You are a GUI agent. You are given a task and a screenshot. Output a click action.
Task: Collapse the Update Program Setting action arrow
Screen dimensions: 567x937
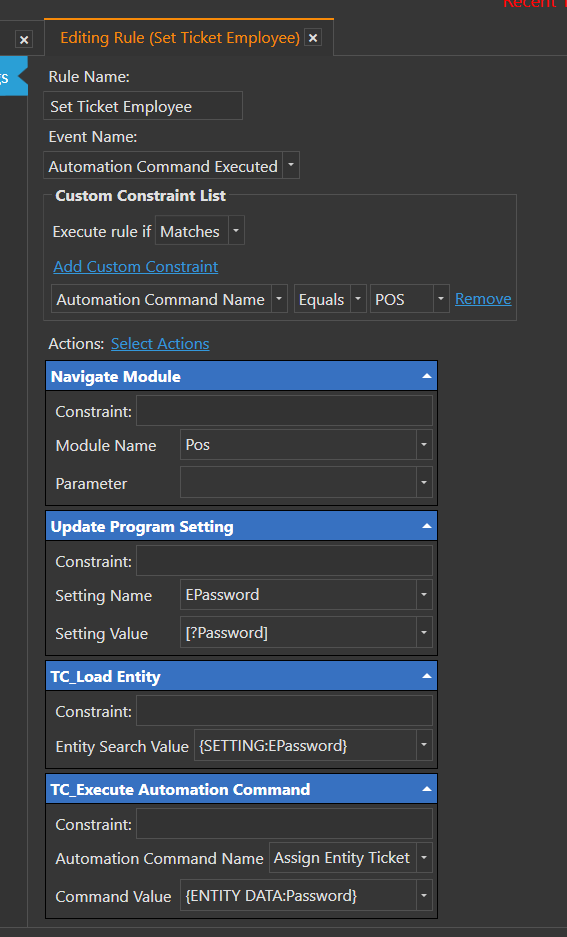(x=427, y=526)
